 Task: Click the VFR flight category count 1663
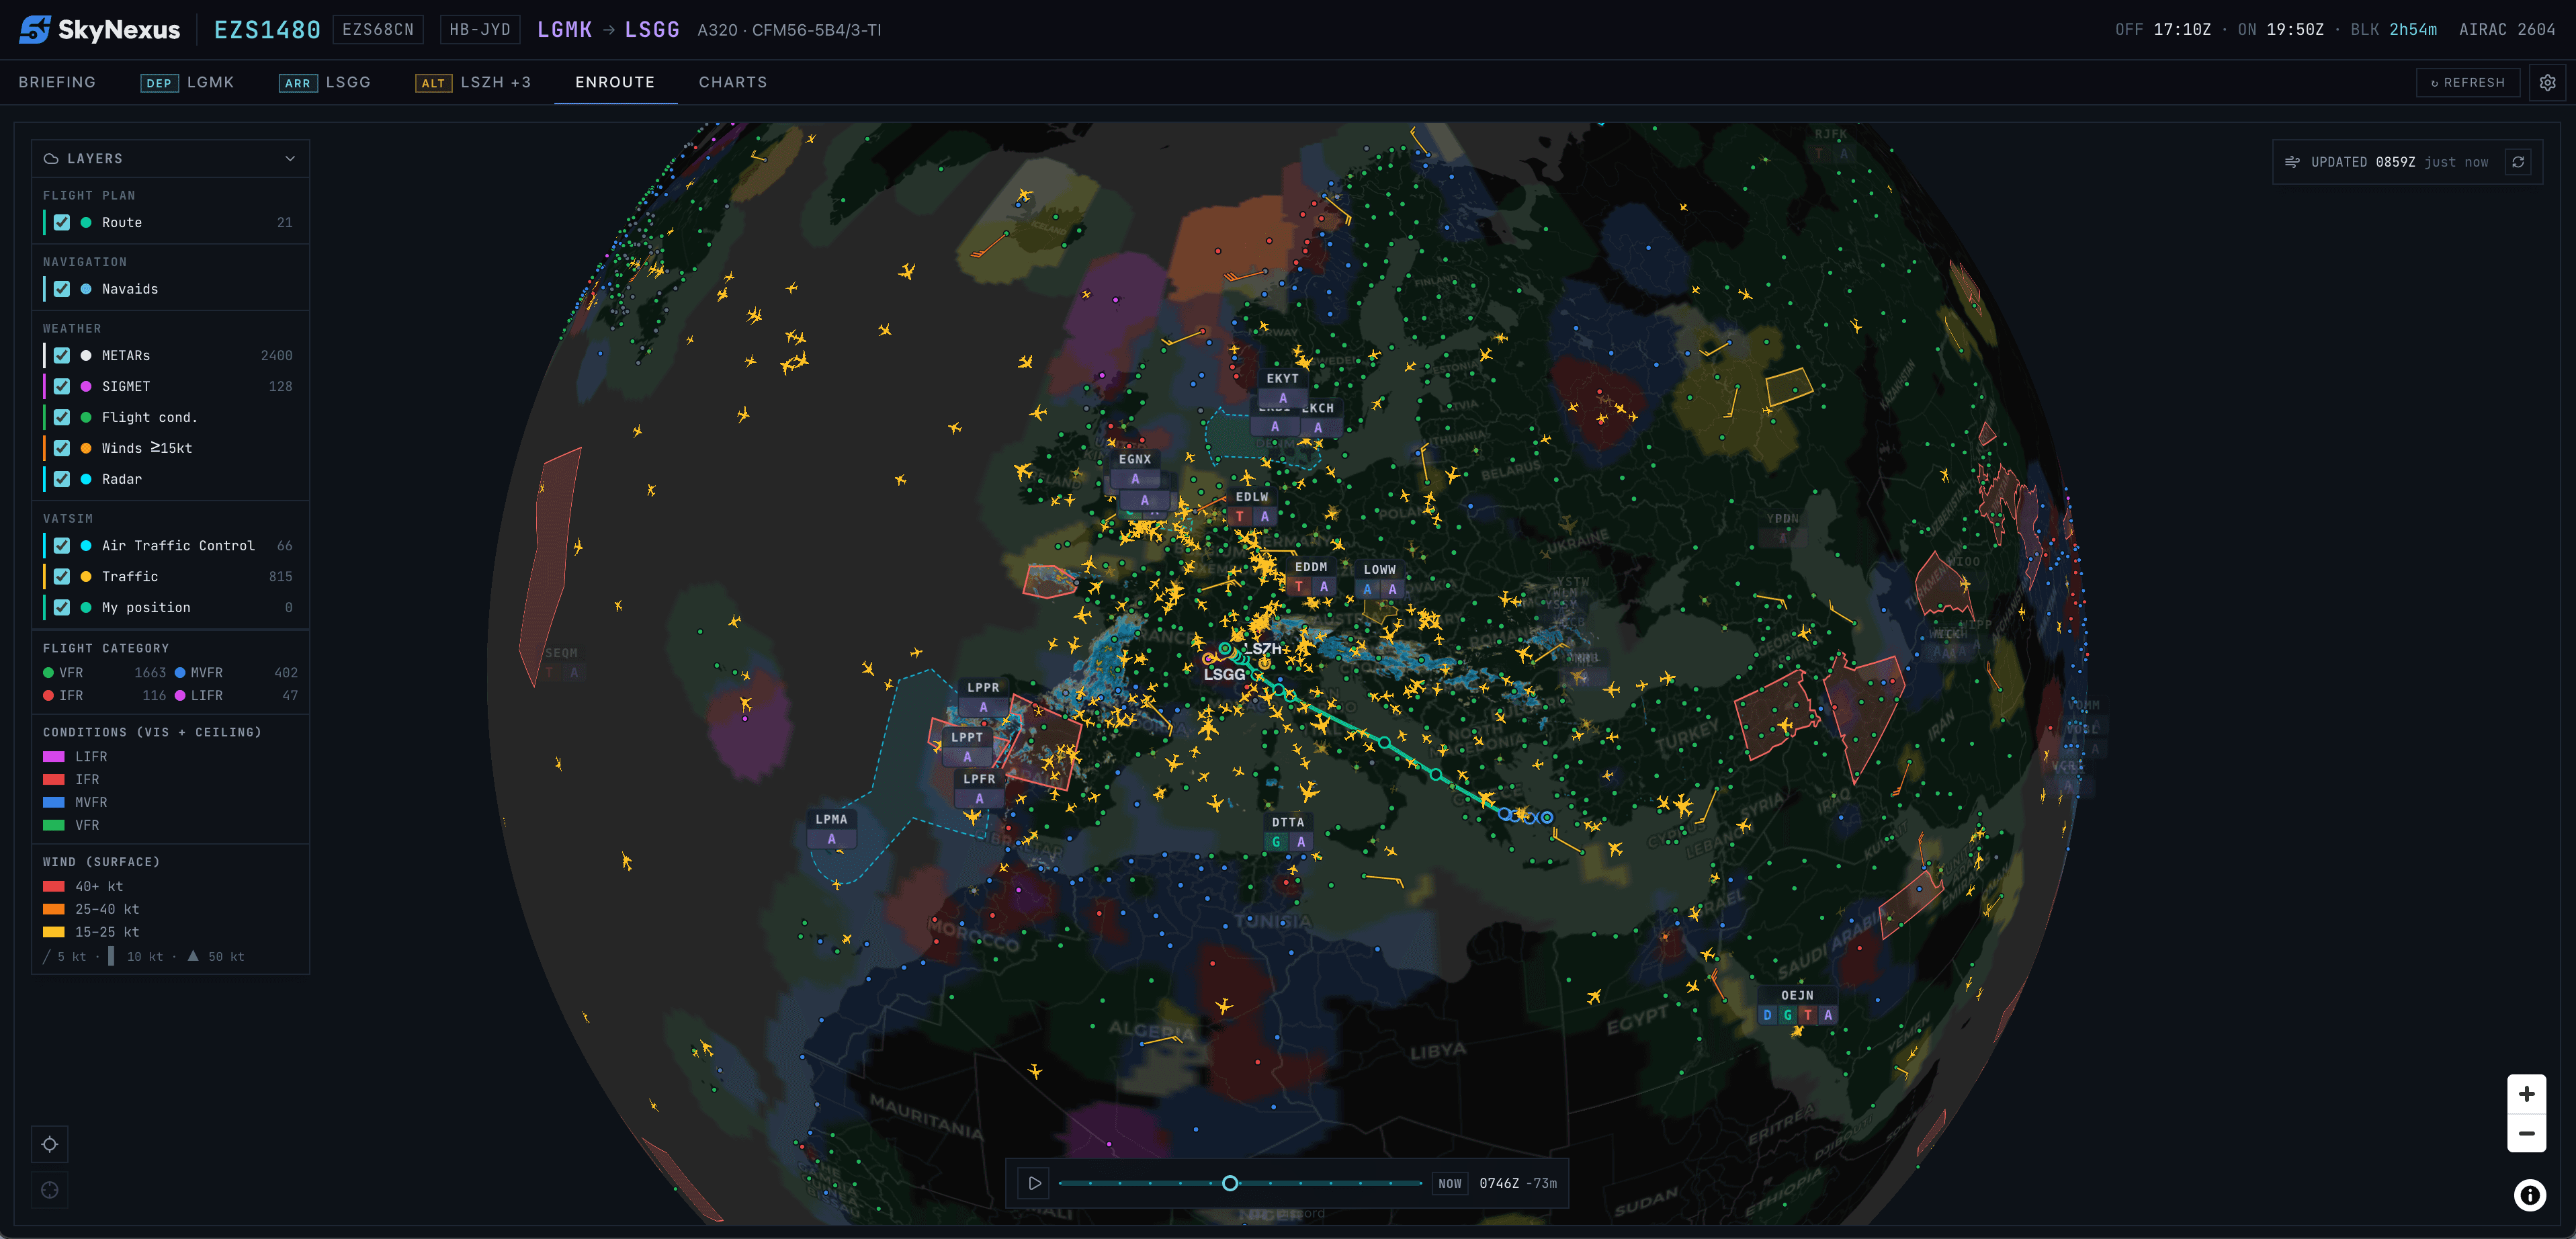tap(150, 673)
